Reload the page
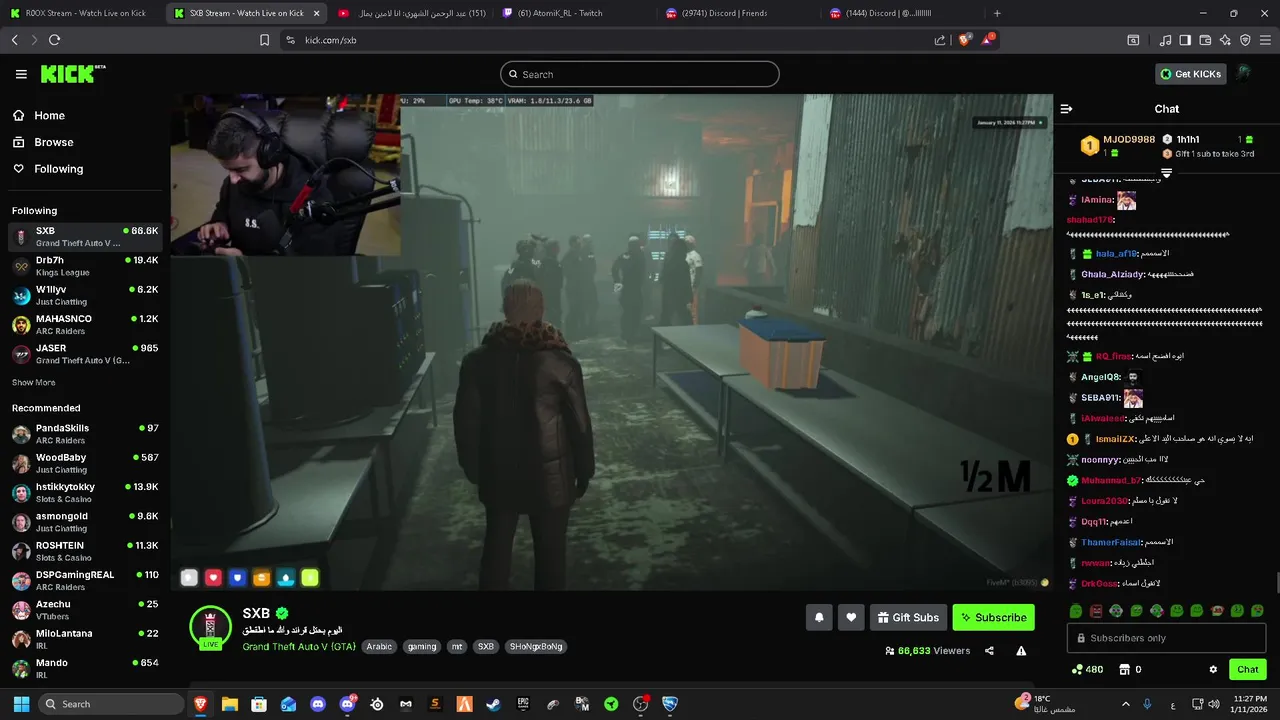 [54, 40]
